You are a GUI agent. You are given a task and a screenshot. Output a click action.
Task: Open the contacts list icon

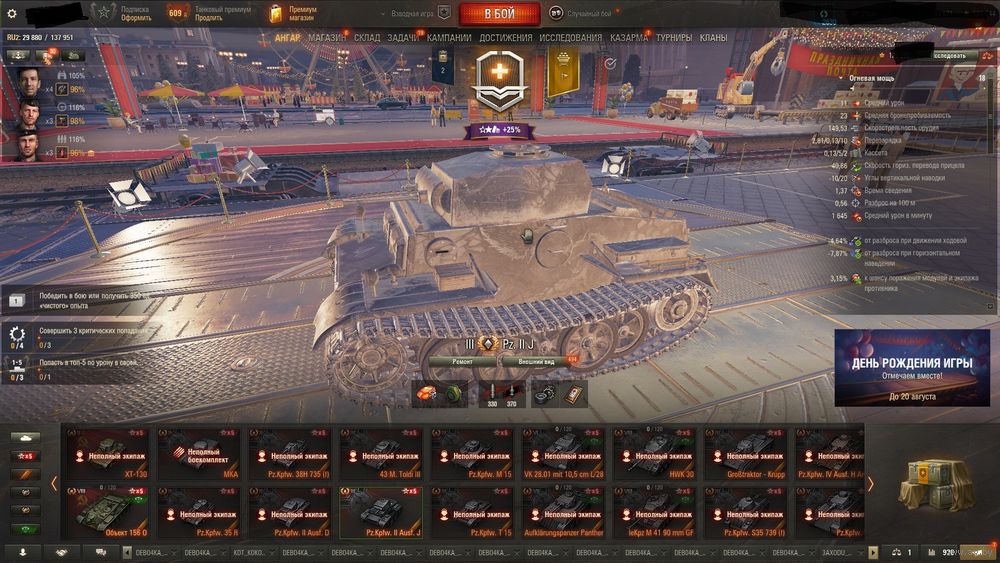coord(24,552)
